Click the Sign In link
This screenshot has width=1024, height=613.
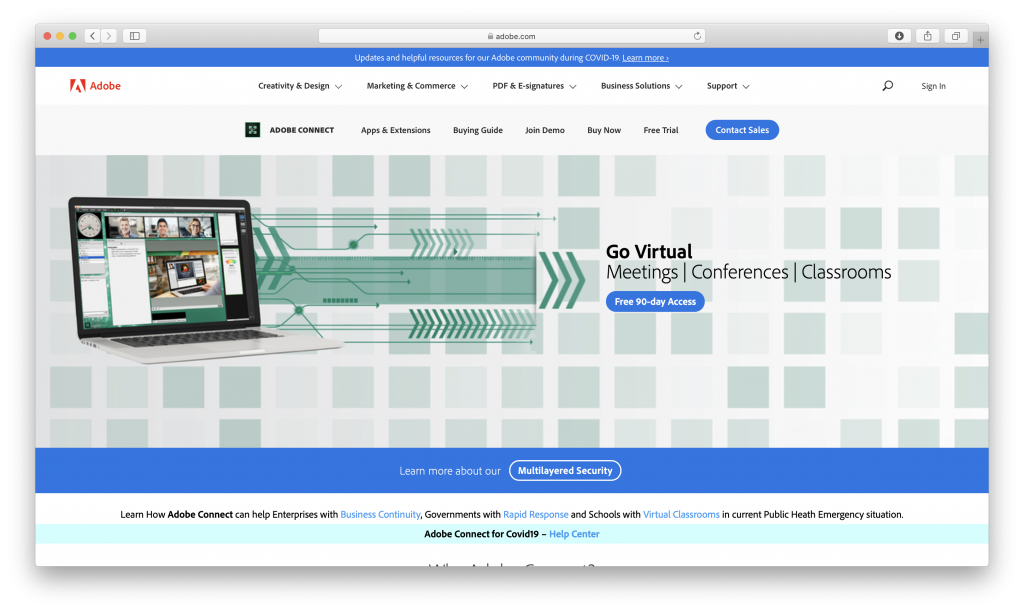click(x=933, y=86)
